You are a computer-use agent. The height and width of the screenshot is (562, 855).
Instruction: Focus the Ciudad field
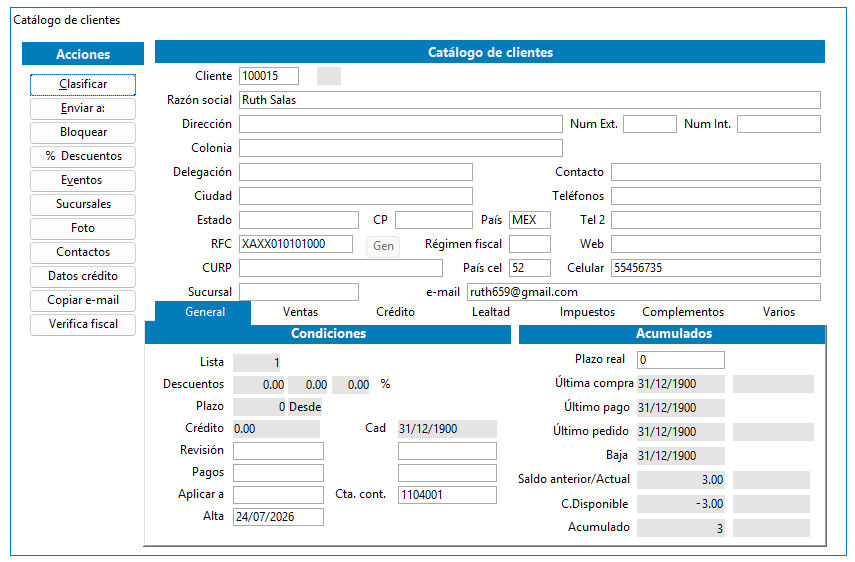356,196
